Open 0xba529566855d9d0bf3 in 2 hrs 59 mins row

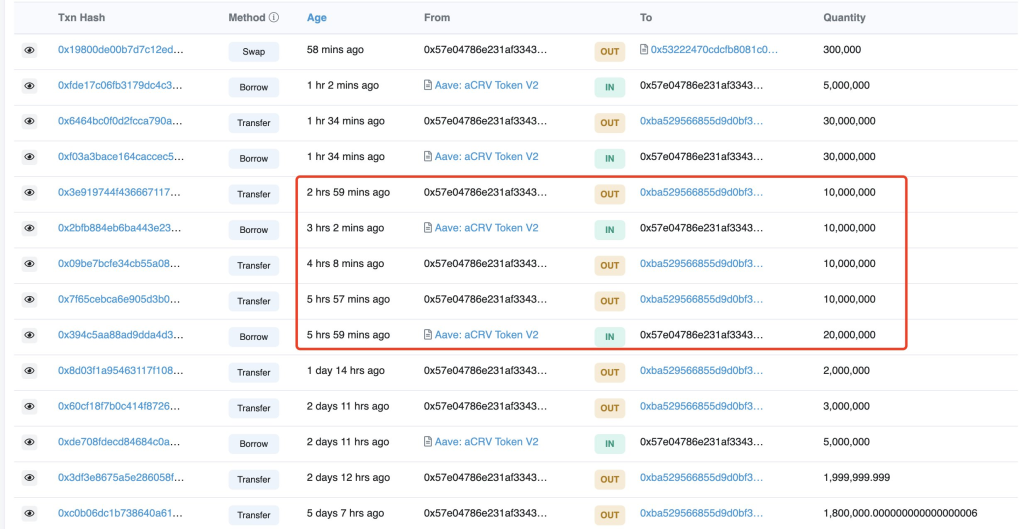point(701,192)
